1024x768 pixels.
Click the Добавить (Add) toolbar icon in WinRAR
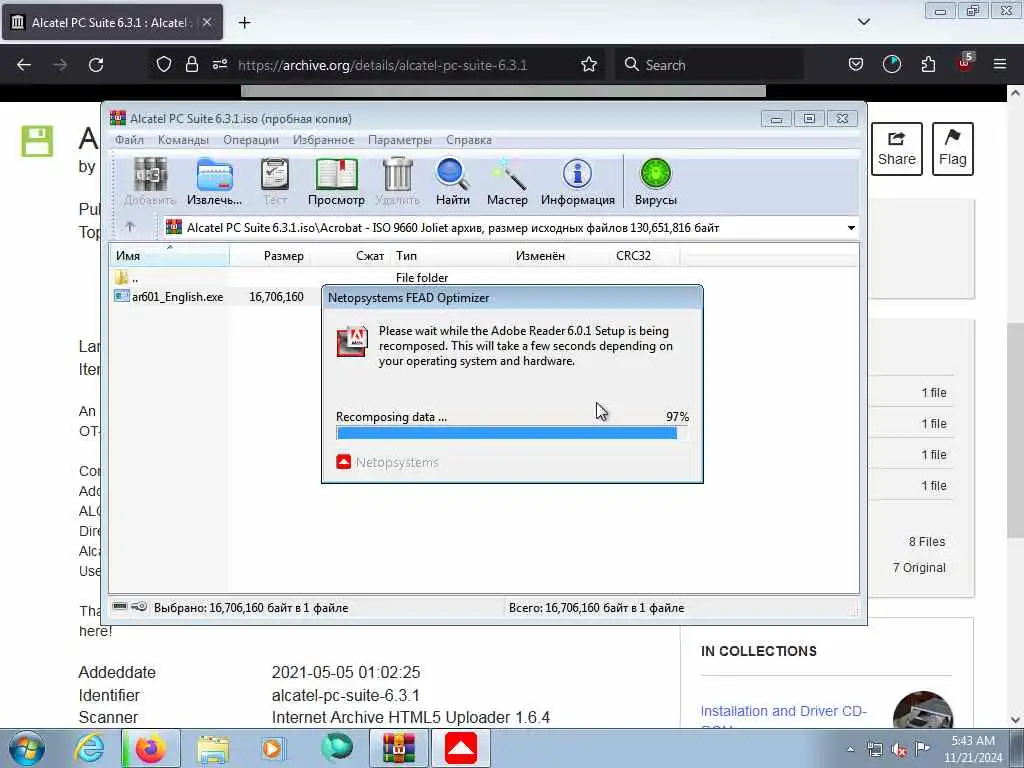pyautogui.click(x=150, y=182)
